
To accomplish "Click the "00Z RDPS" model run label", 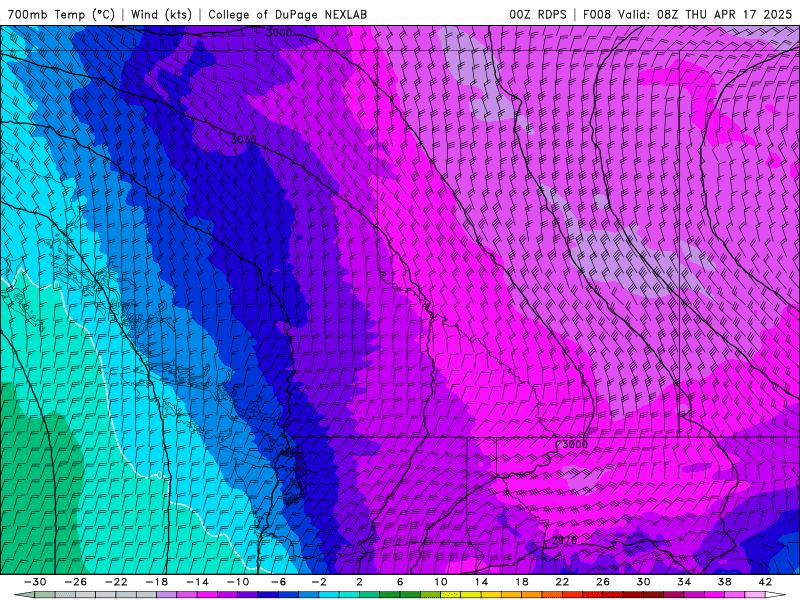I will click(x=538, y=14).
